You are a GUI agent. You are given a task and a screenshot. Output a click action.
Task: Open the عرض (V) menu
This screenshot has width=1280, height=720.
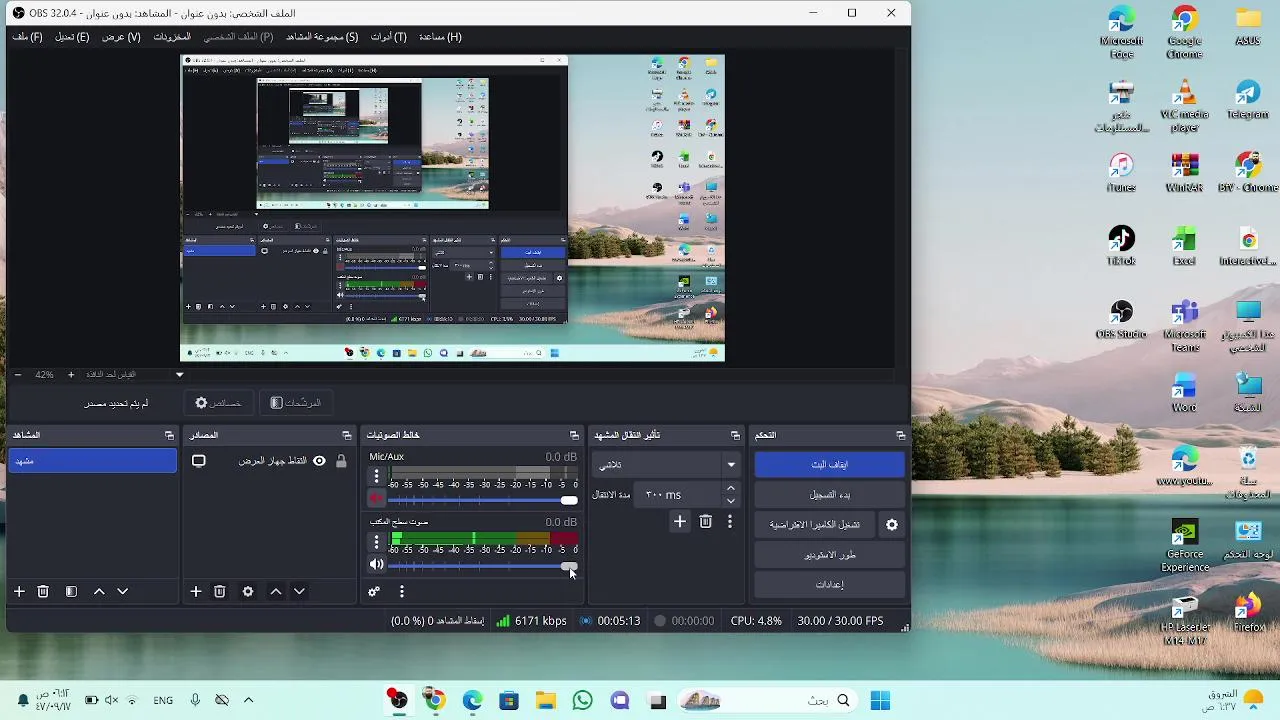(121, 37)
